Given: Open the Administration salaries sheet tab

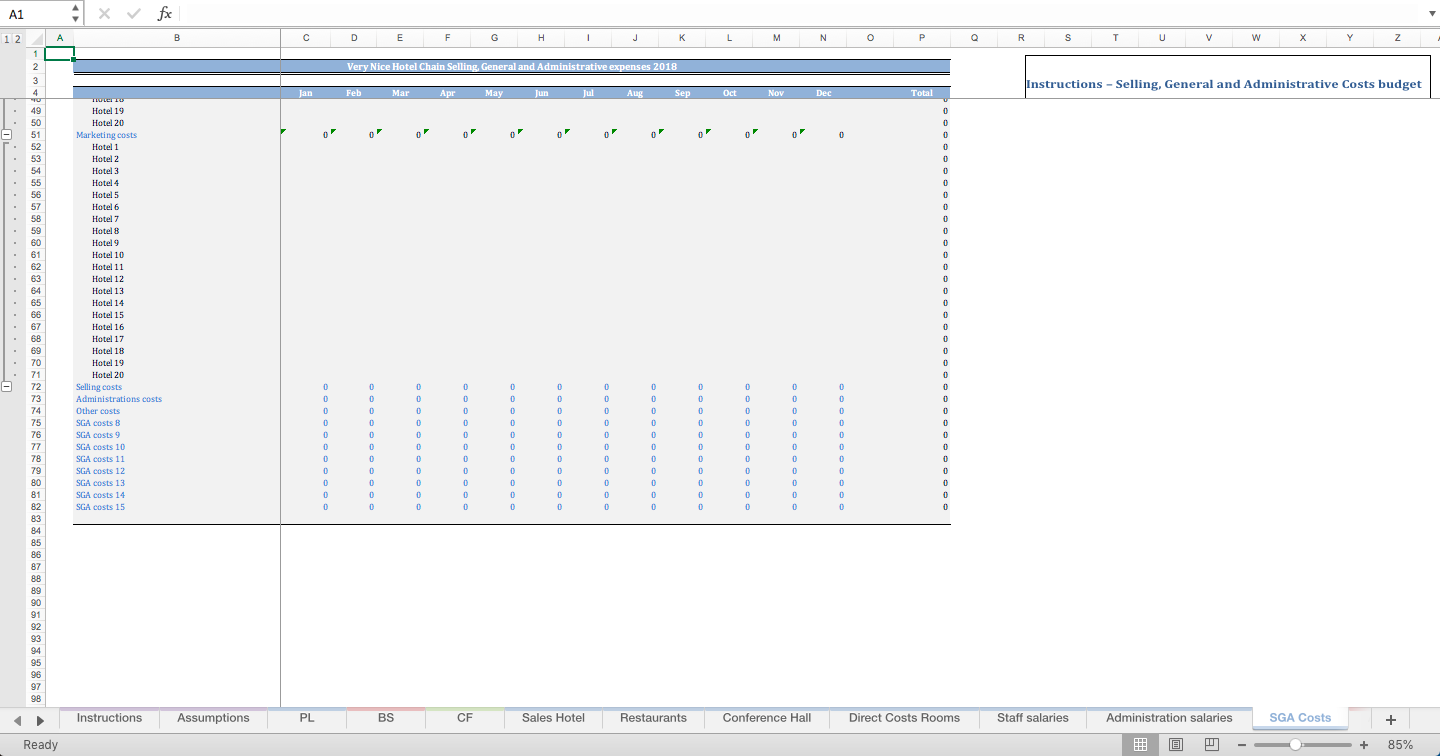Looking at the screenshot, I should 1169,718.
